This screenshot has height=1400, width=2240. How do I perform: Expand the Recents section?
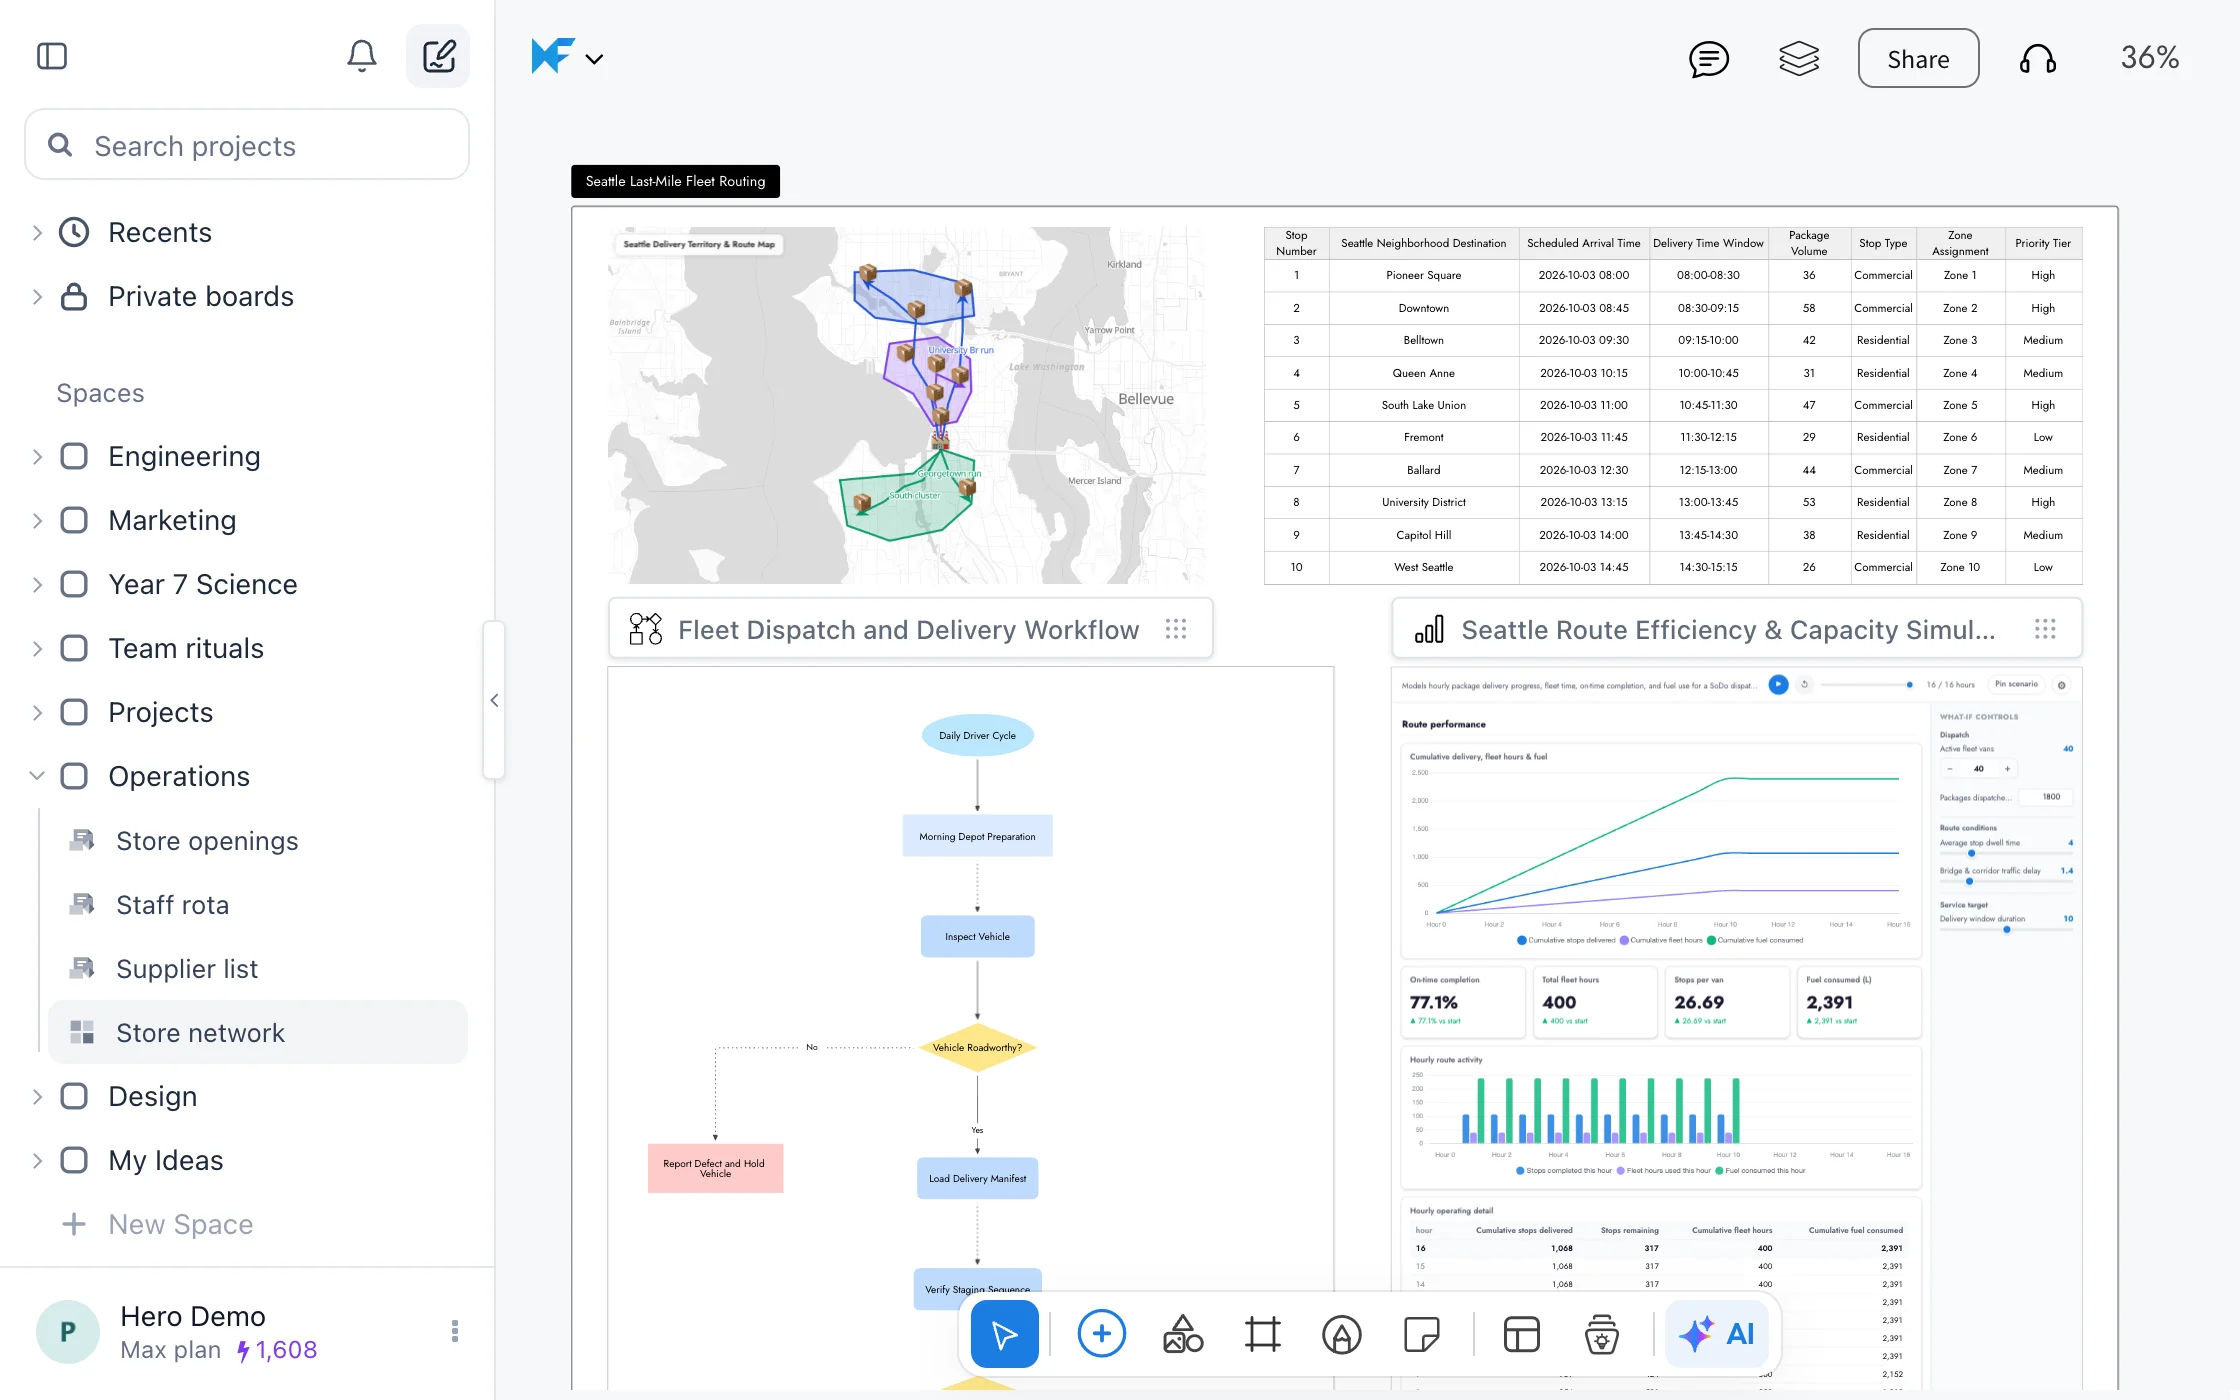pyautogui.click(x=37, y=233)
